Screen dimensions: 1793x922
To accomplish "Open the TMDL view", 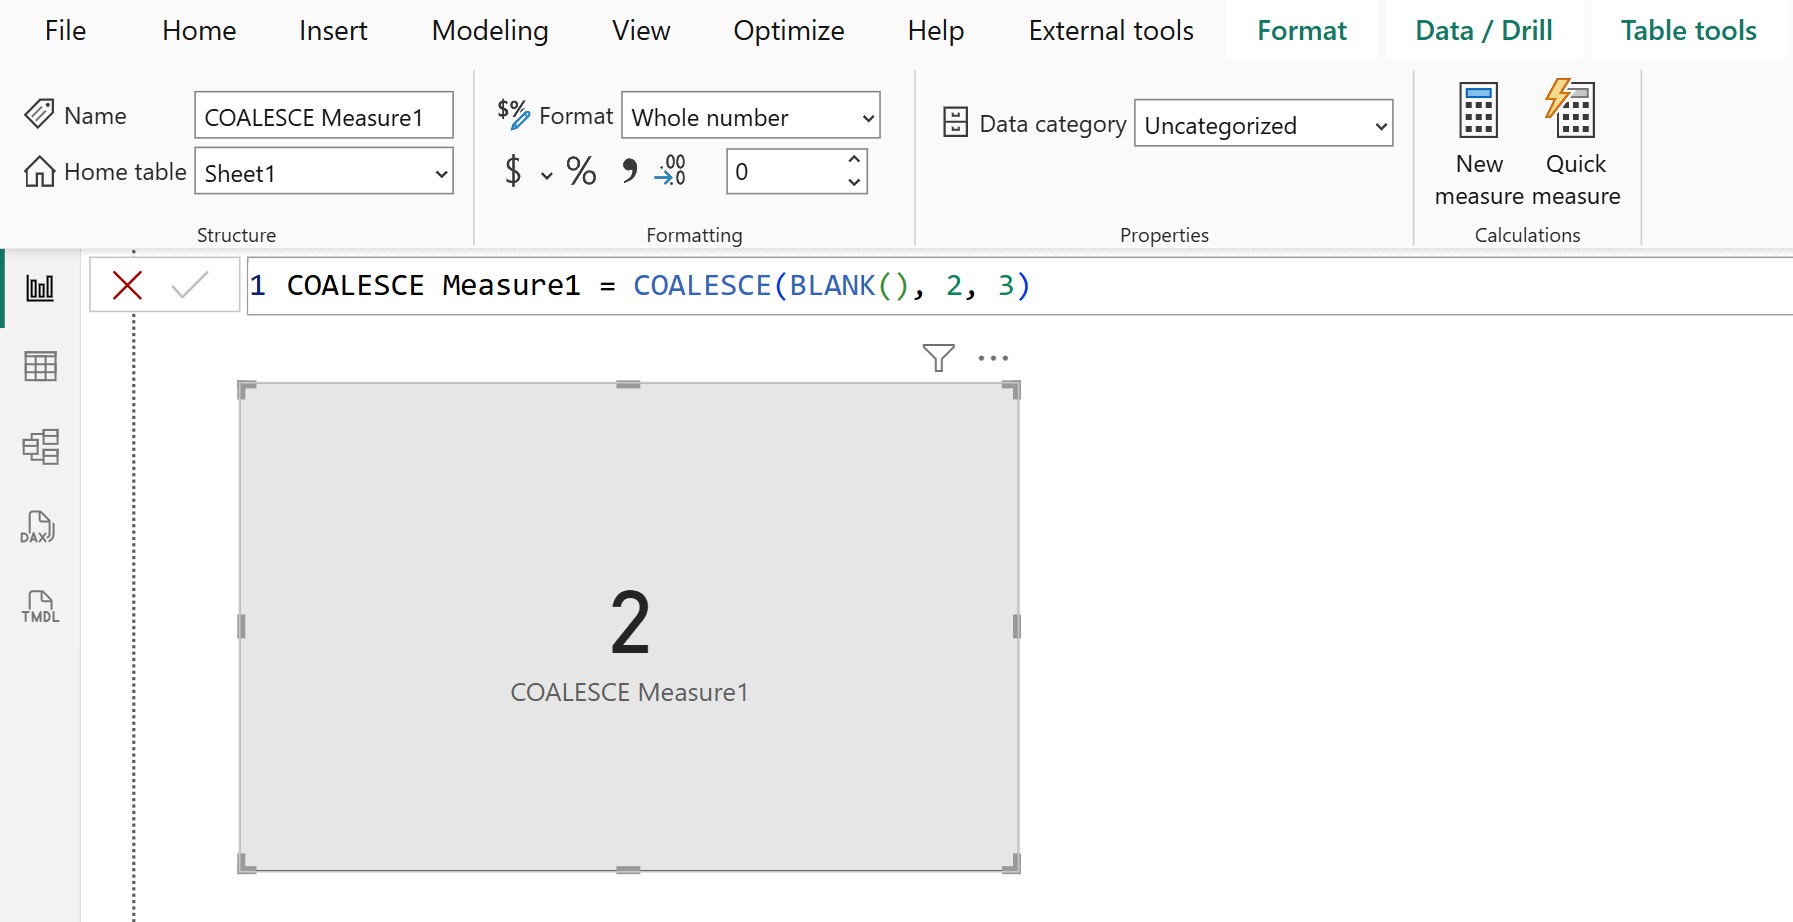I will click(40, 606).
